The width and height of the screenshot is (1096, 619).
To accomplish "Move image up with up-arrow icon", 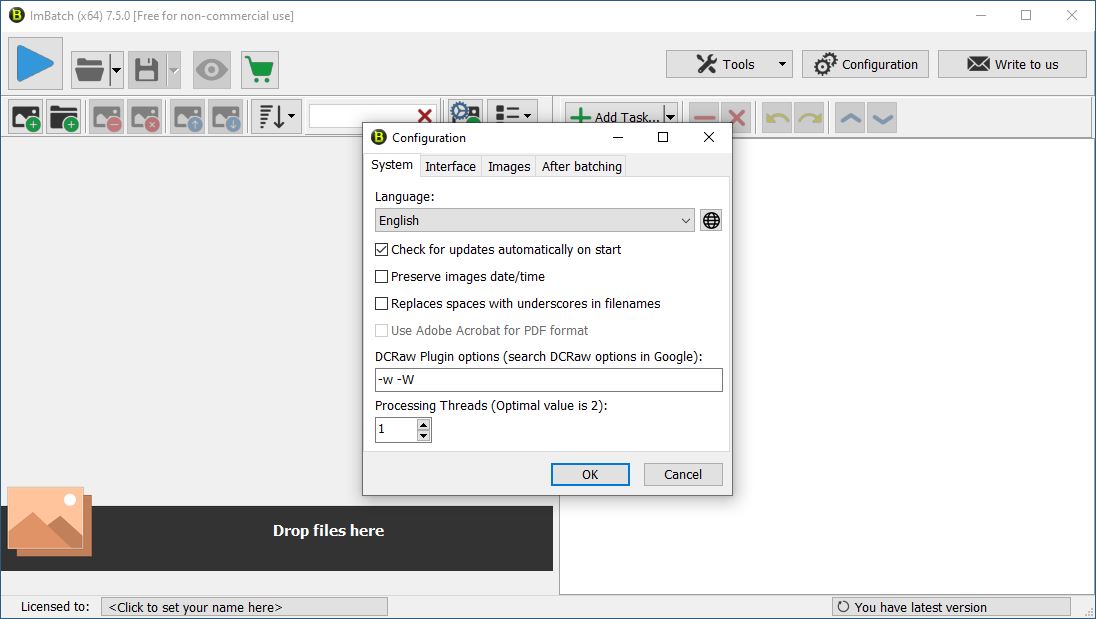I will [x=188, y=117].
